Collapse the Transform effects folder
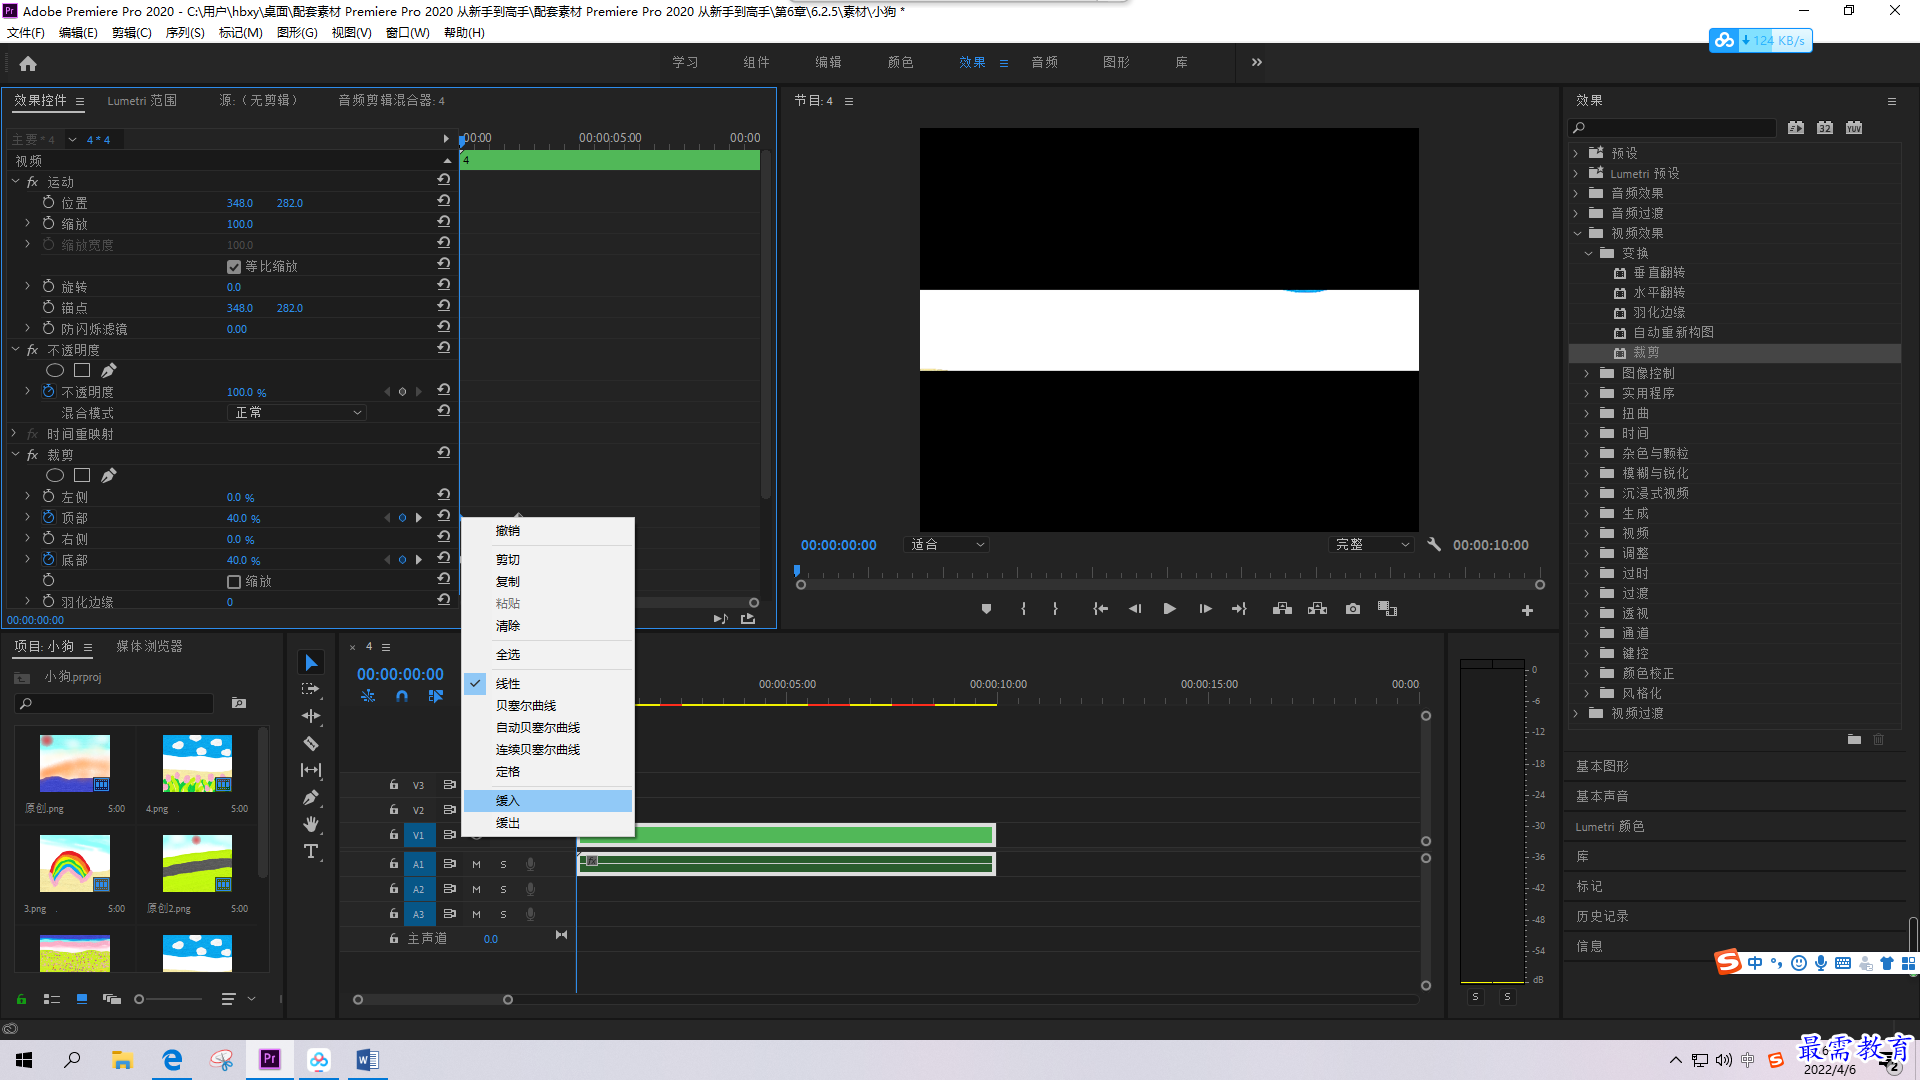 1588,253
